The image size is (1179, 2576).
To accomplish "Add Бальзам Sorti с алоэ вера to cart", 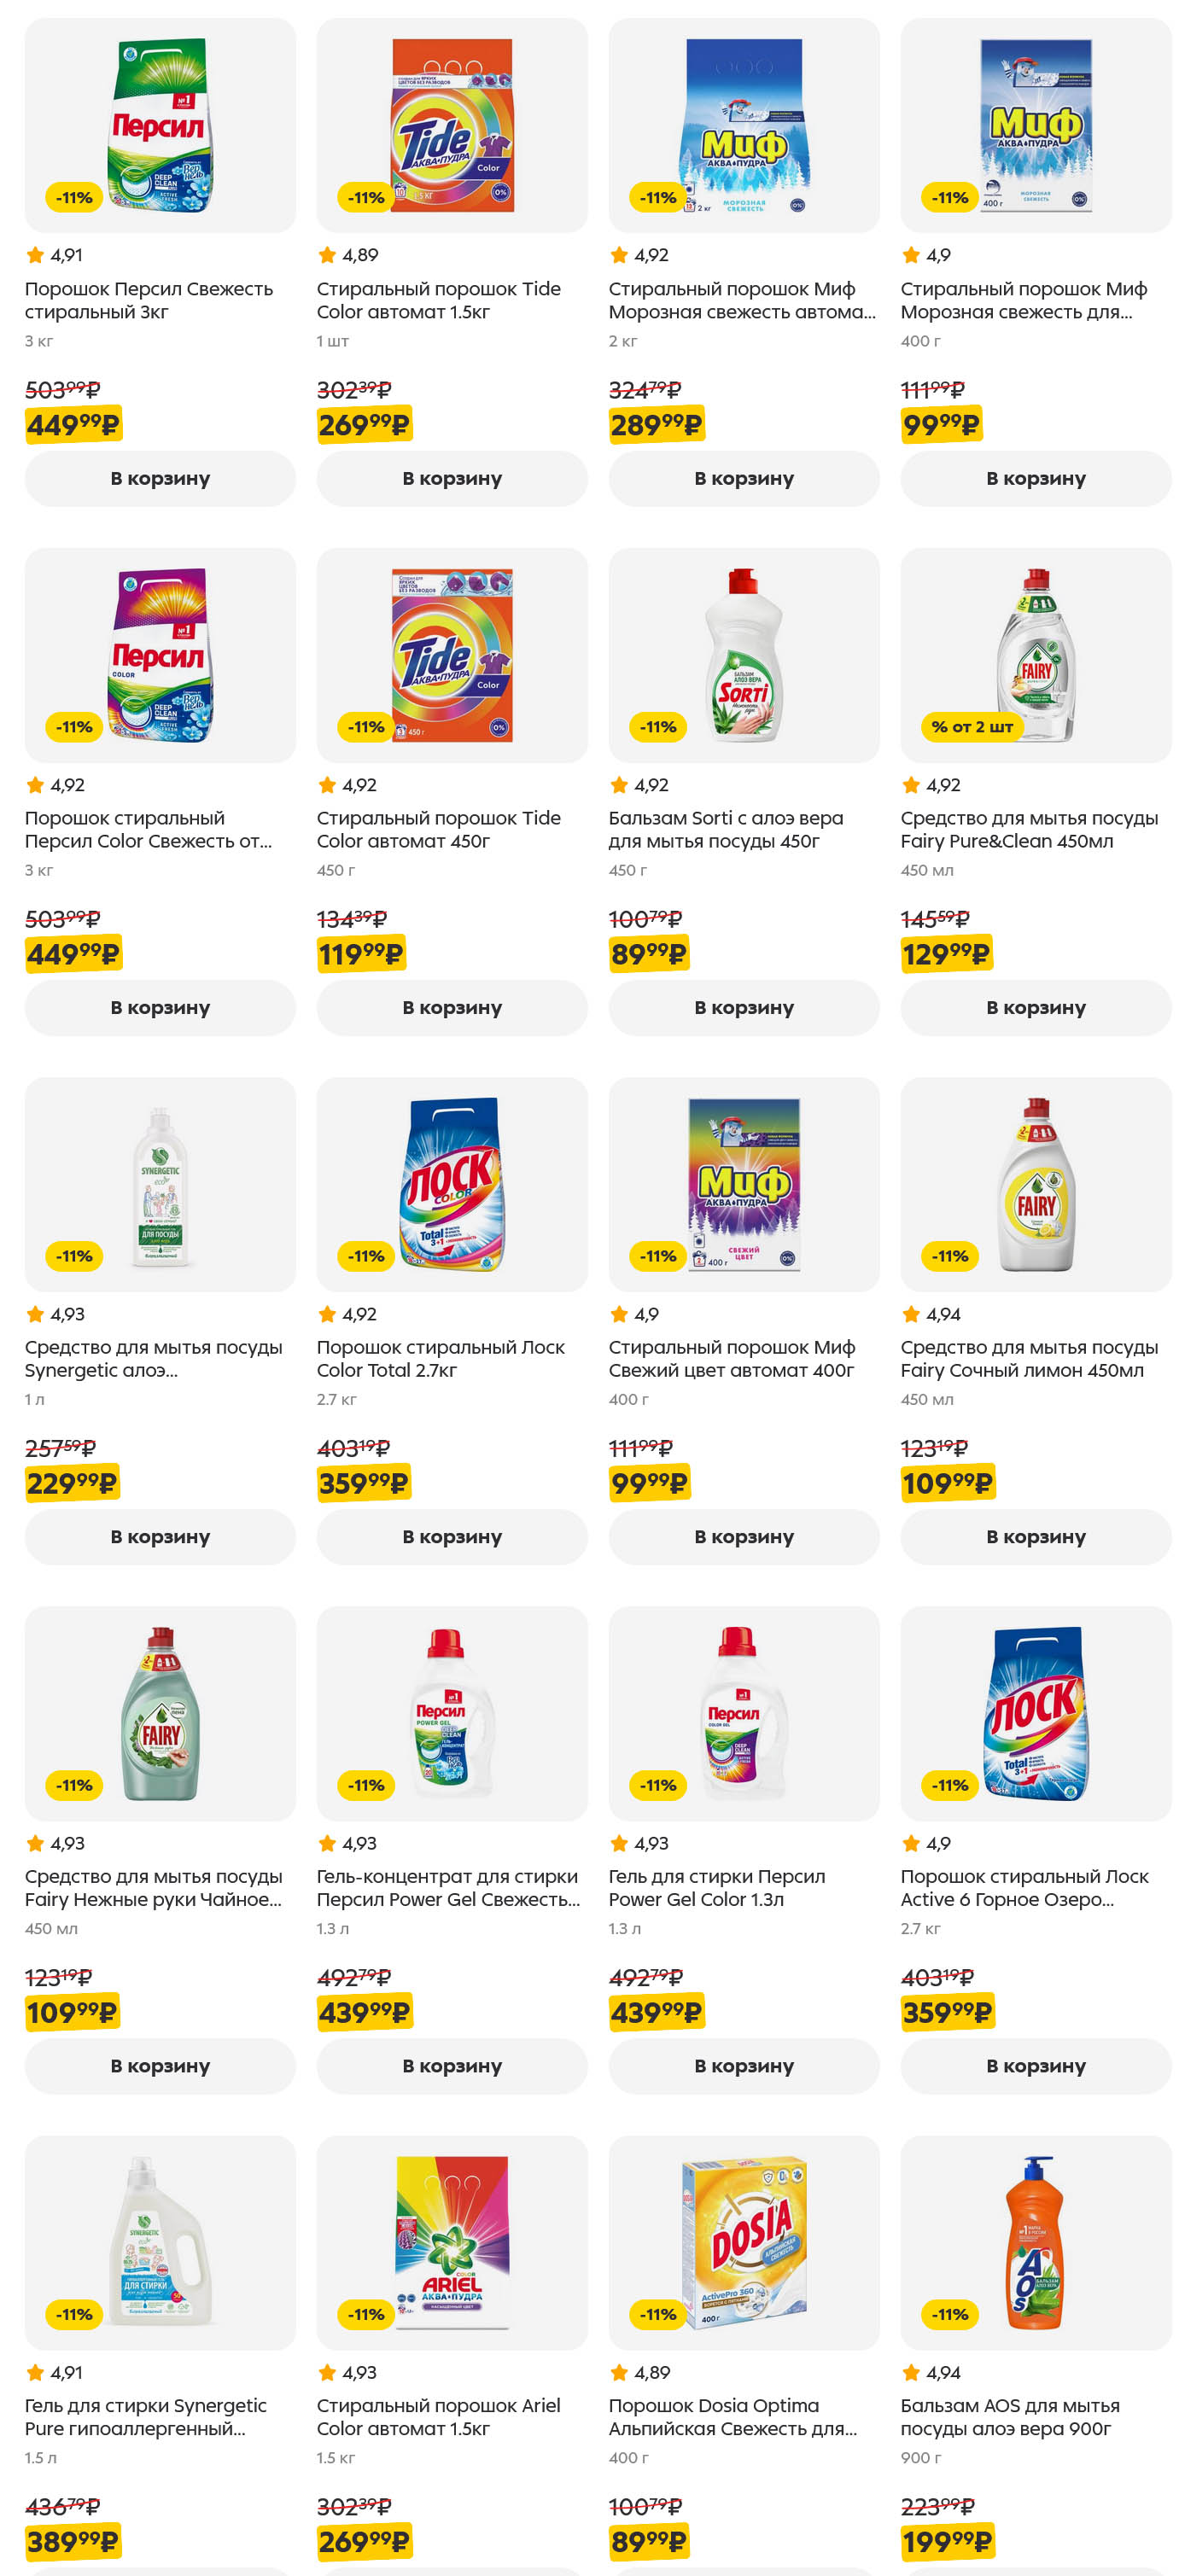I will click(x=746, y=1008).
